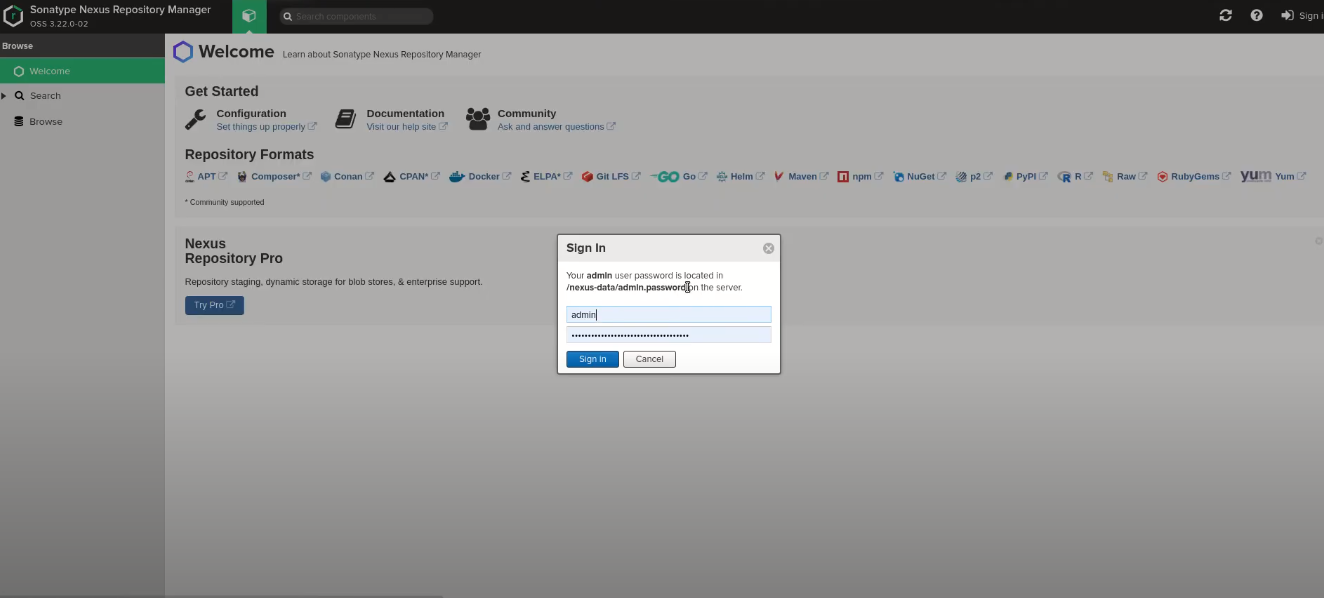The image size is (1324, 598).
Task: Click the Welcome hexagon heading icon
Action: (x=183, y=52)
